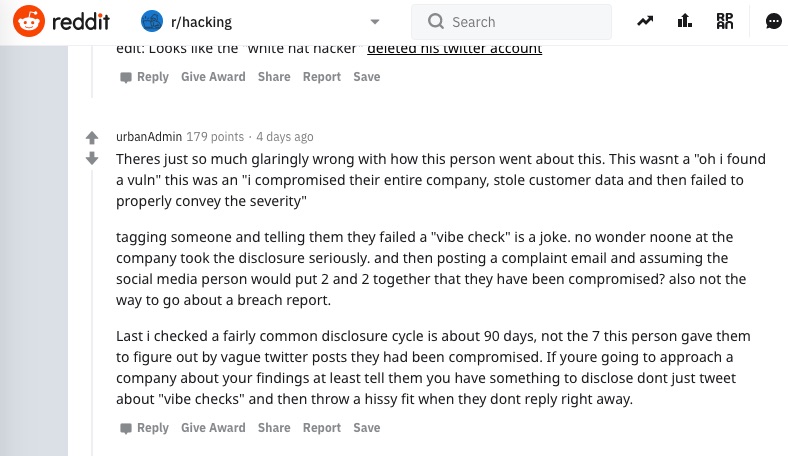Viewport: 788px width, 456px height.
Task: Downvote urbanAdmin's comment
Action: [92, 158]
